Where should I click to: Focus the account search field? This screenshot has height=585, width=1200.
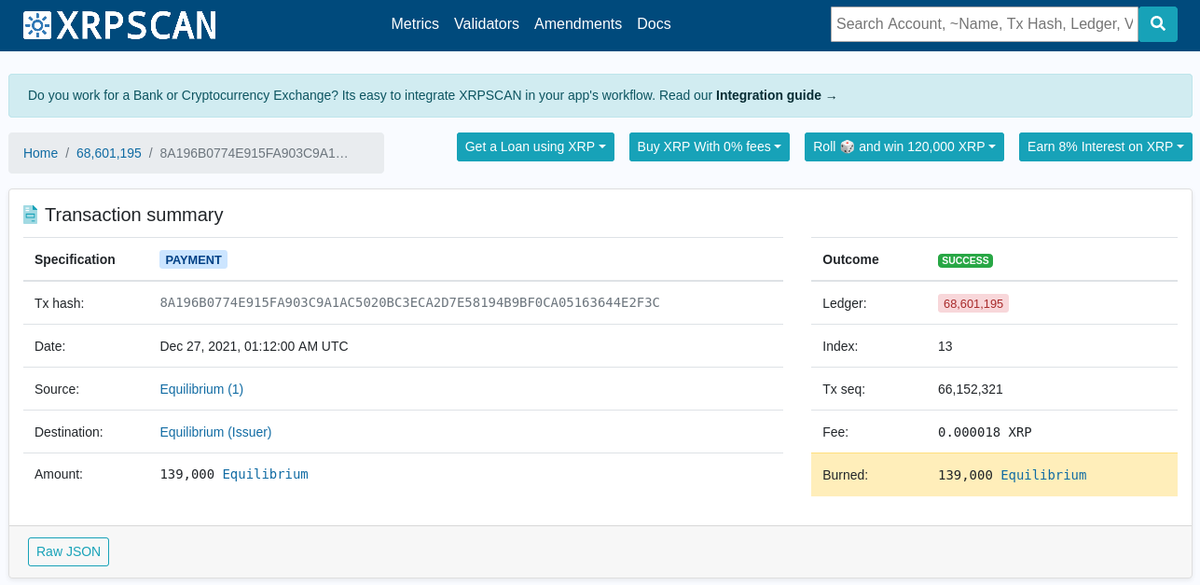pos(985,24)
